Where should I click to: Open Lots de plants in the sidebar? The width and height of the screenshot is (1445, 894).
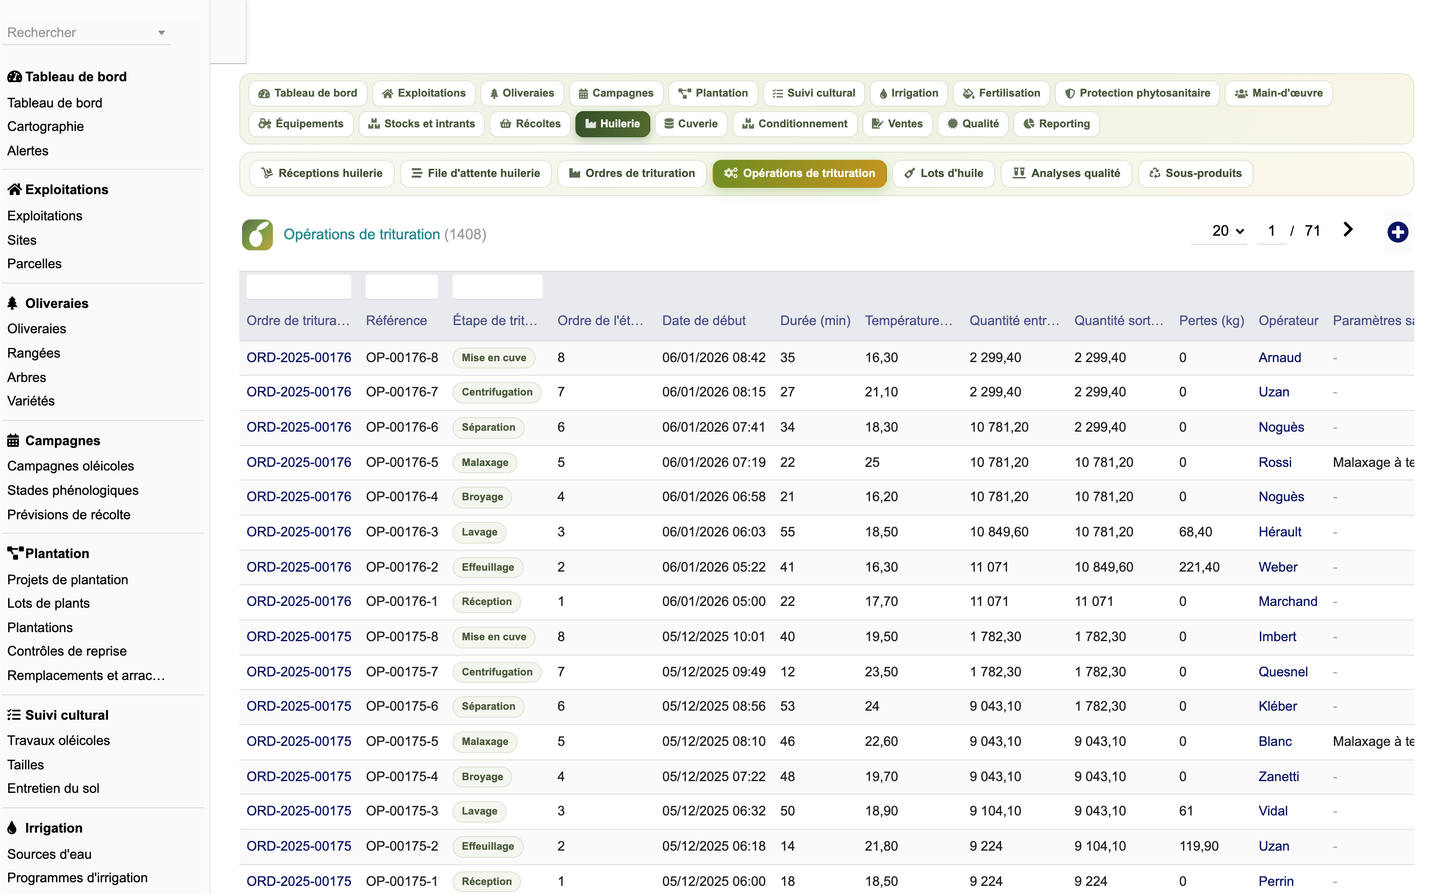[x=48, y=604]
